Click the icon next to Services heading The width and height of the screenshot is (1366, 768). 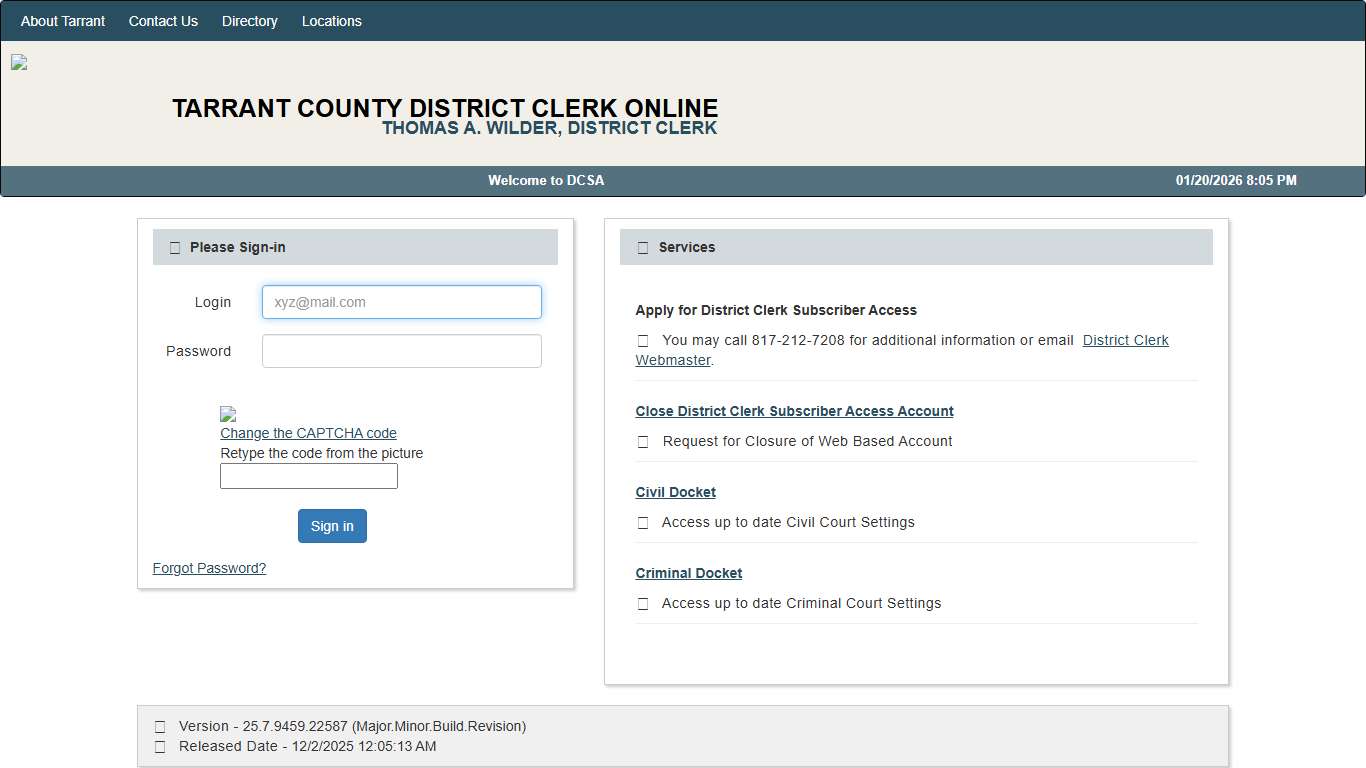click(x=643, y=248)
